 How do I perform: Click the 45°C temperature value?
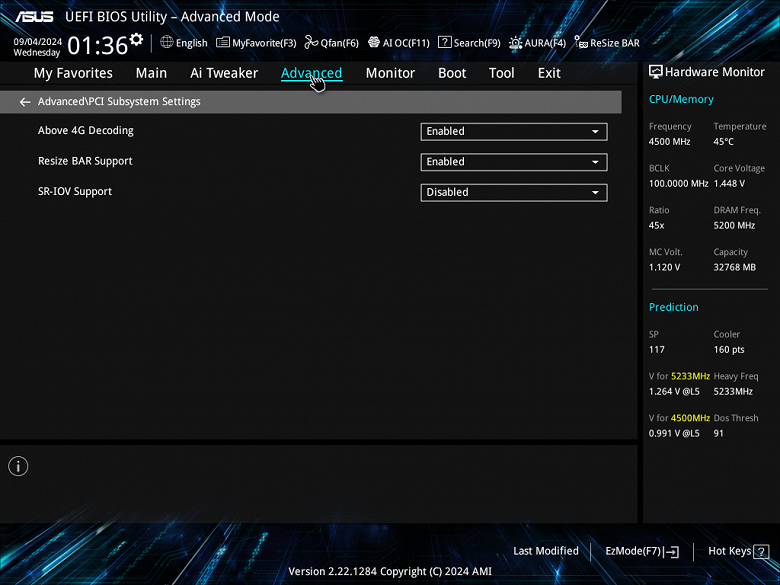(x=723, y=142)
